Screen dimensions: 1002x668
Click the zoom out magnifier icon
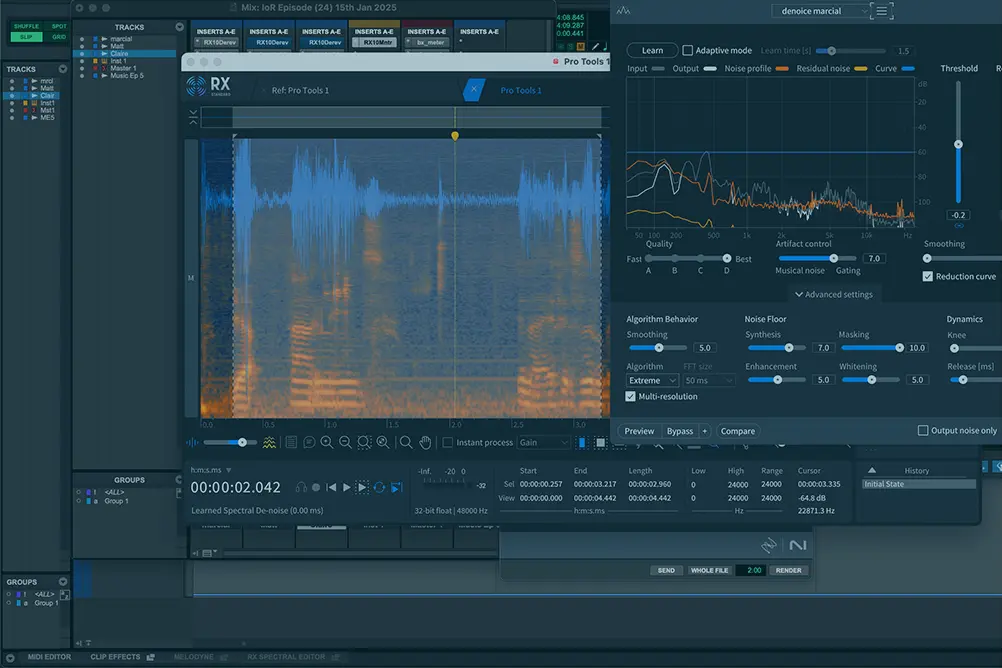[x=345, y=442]
